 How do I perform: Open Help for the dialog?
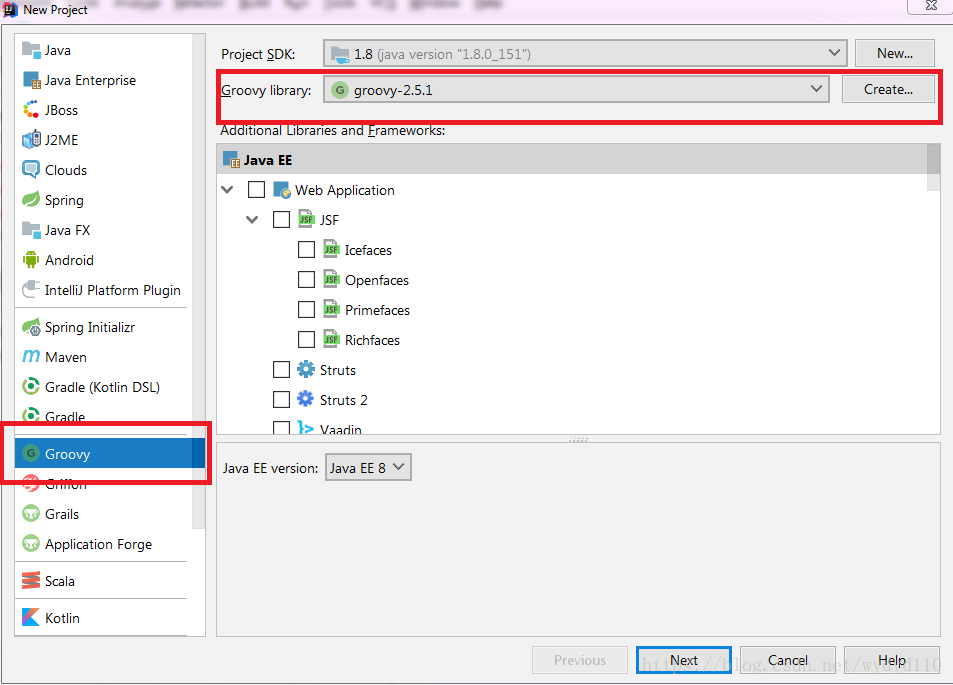[892, 660]
